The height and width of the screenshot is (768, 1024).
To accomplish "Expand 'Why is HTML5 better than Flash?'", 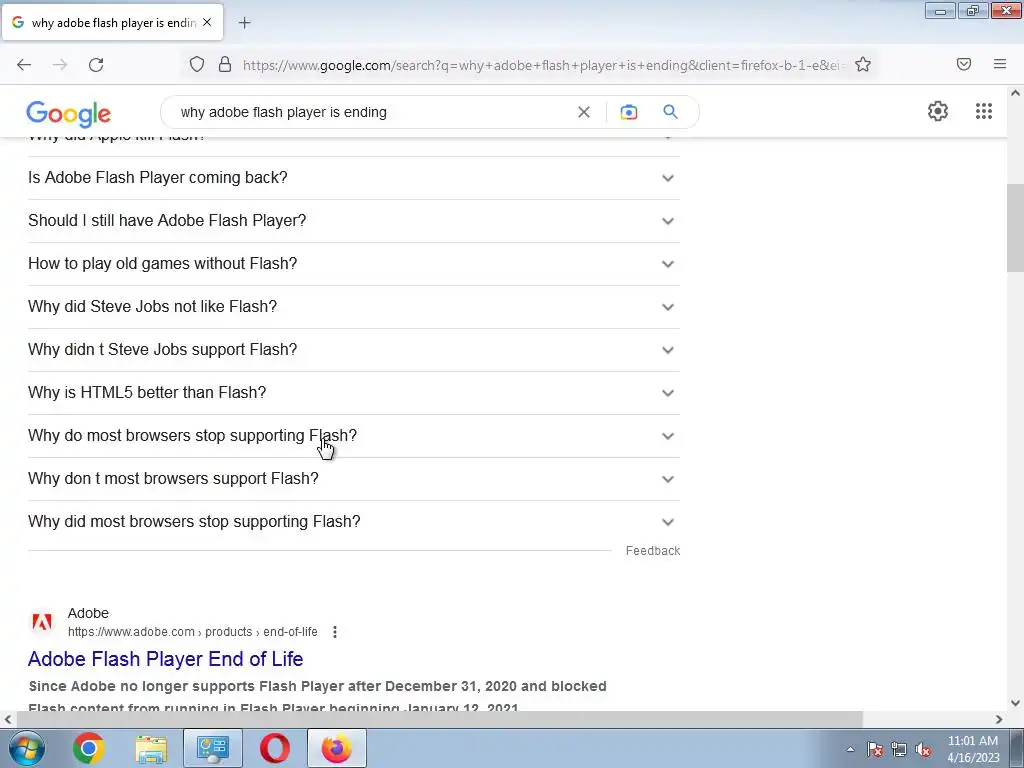I will click(353, 393).
